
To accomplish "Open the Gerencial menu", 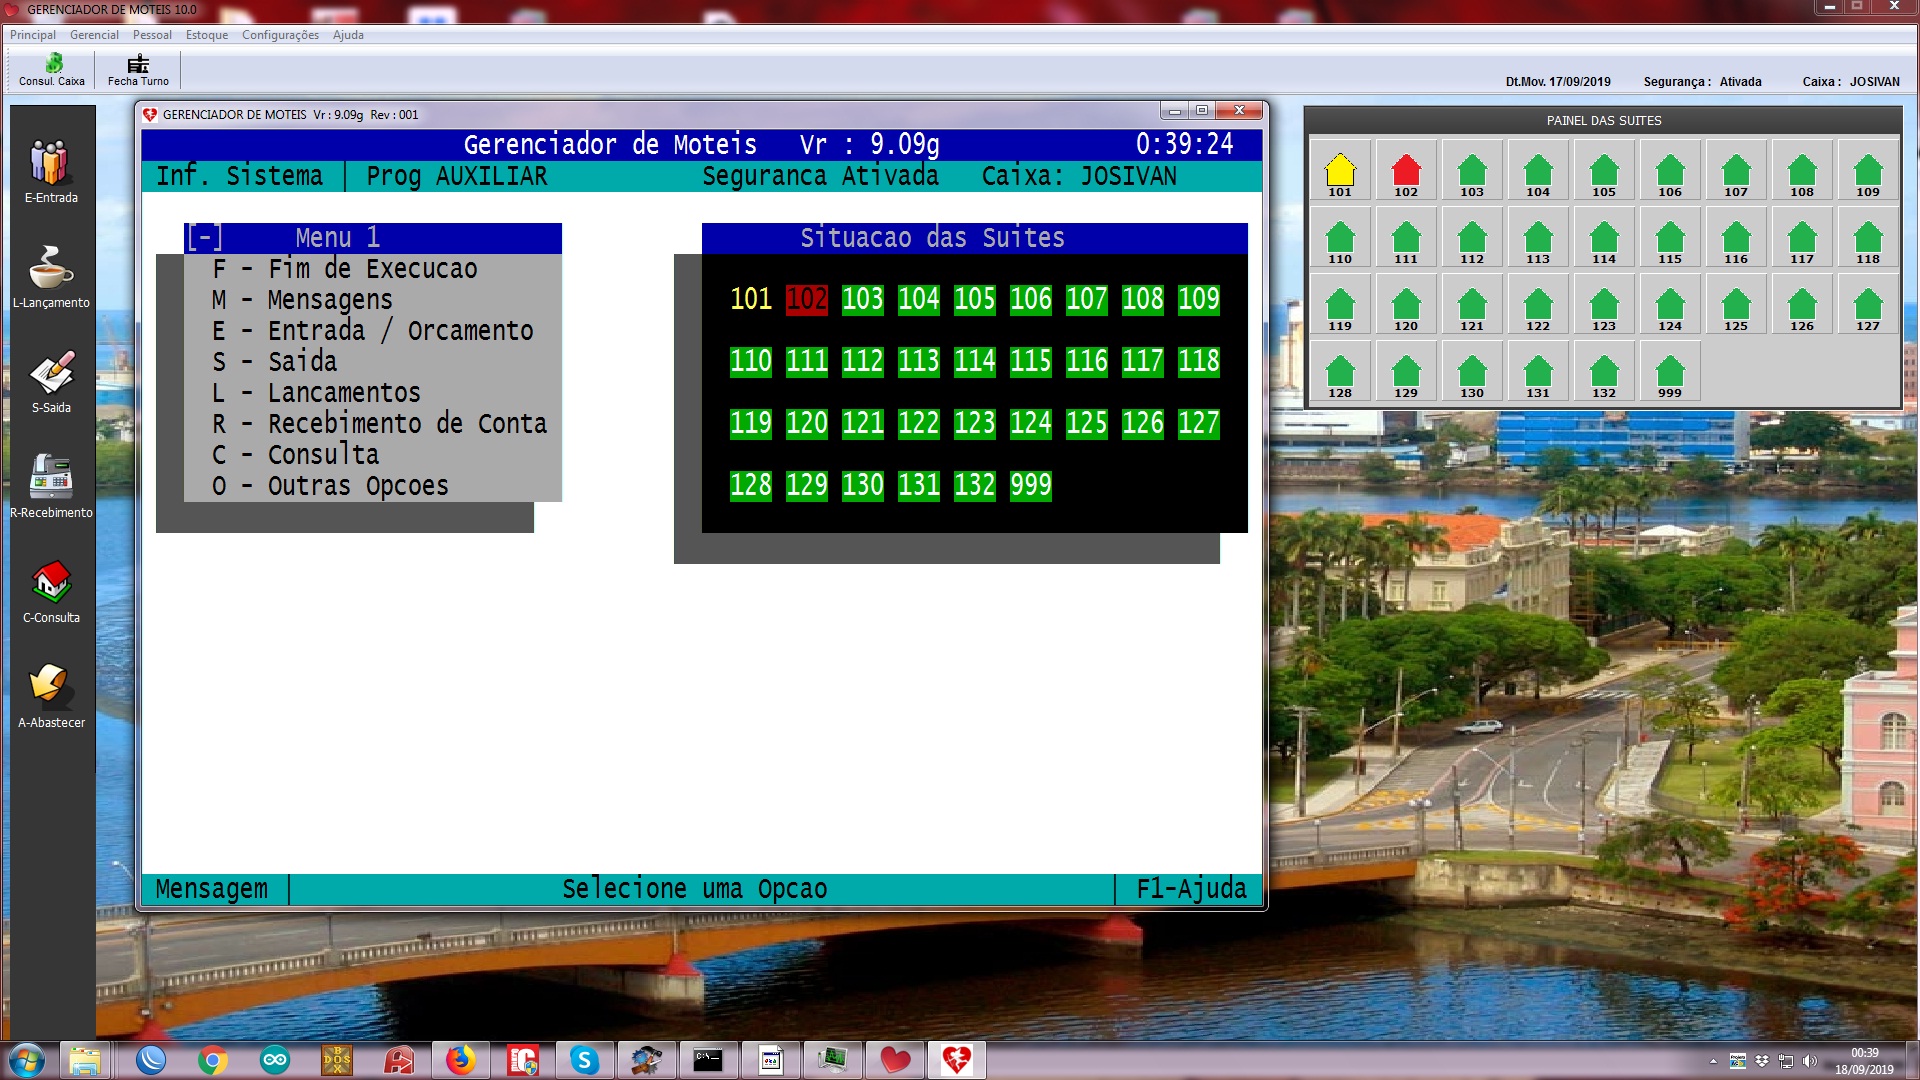I will click(94, 35).
